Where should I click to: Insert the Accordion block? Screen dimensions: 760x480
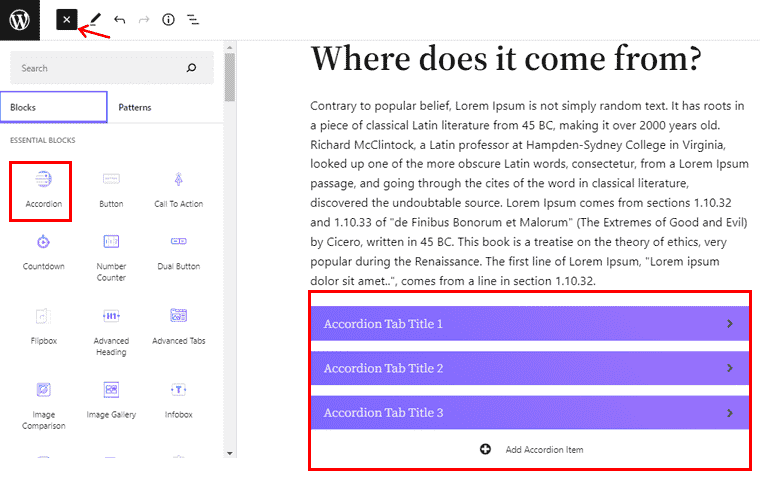pos(44,190)
